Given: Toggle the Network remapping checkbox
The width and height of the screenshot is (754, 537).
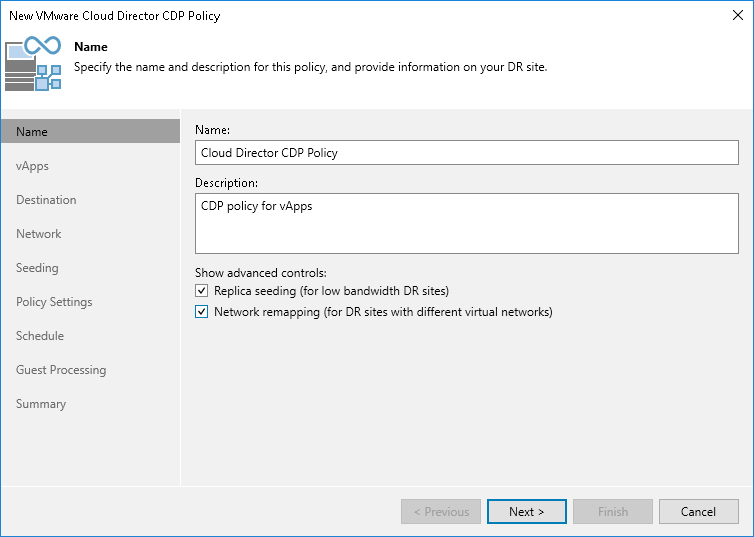Looking at the screenshot, I should click(x=201, y=312).
